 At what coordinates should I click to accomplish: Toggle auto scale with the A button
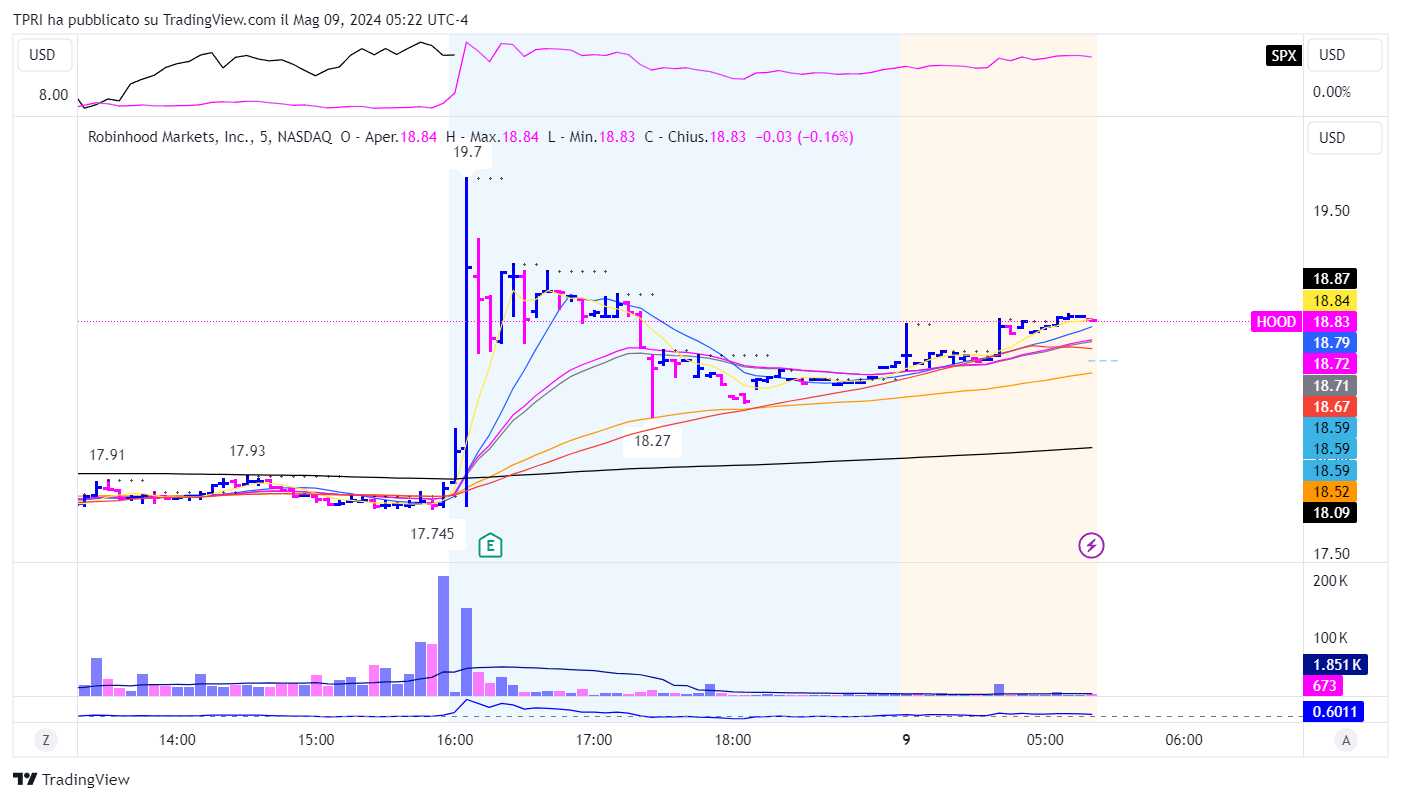pyautogui.click(x=1347, y=741)
